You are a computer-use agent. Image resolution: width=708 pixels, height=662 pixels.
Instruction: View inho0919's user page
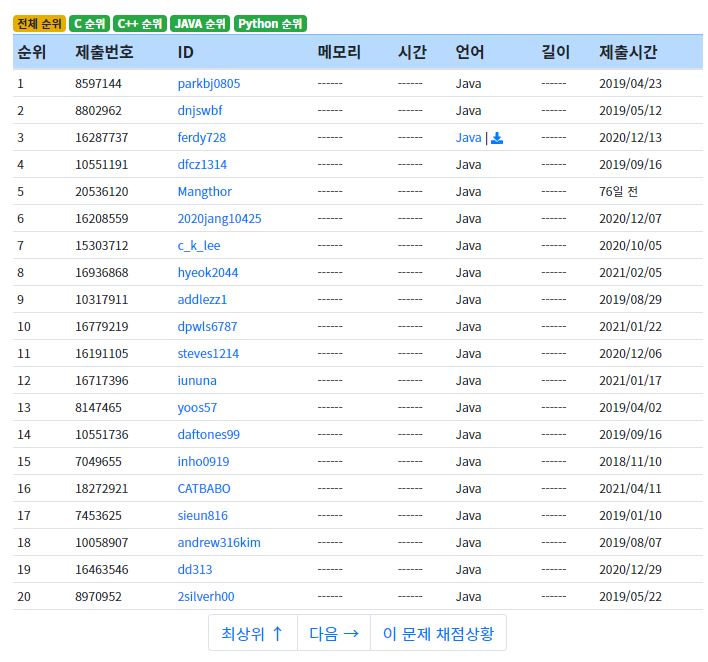click(203, 462)
